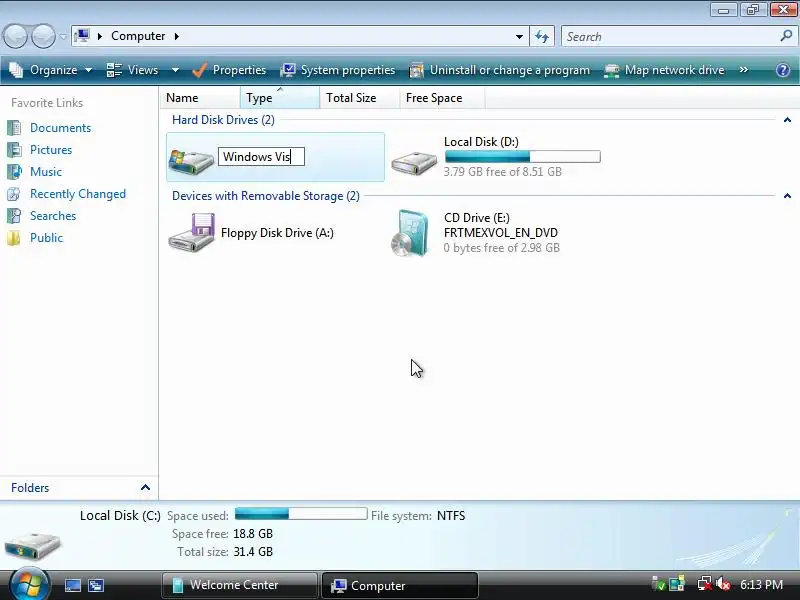800x600 pixels.
Task: Open Documents in Favorite Links
Action: coord(60,128)
